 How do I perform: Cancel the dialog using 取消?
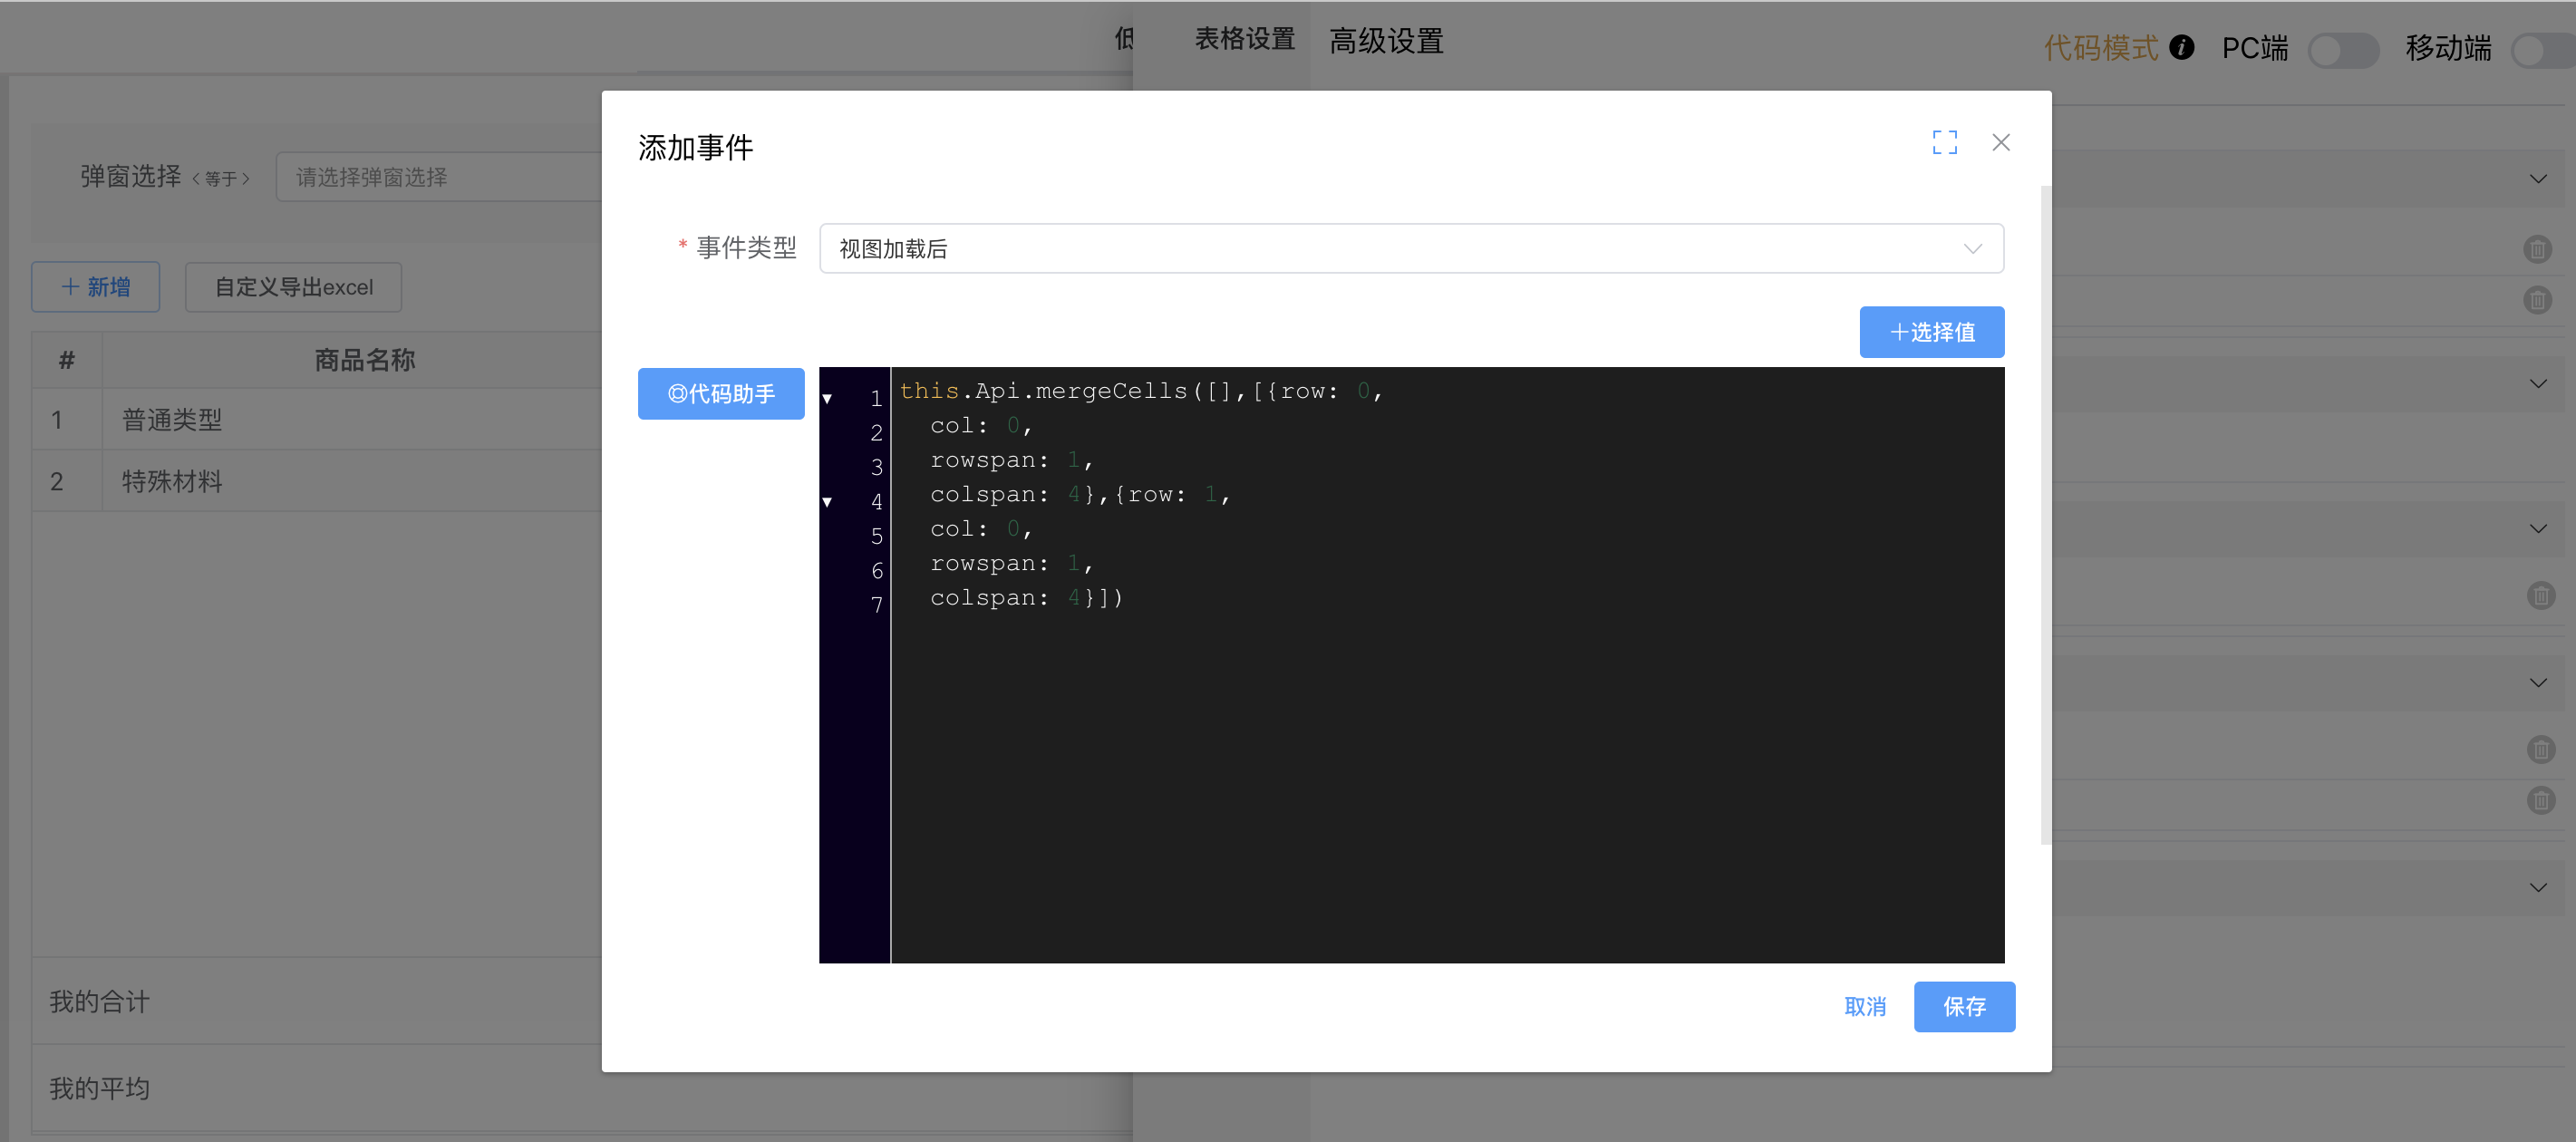1866,1007
